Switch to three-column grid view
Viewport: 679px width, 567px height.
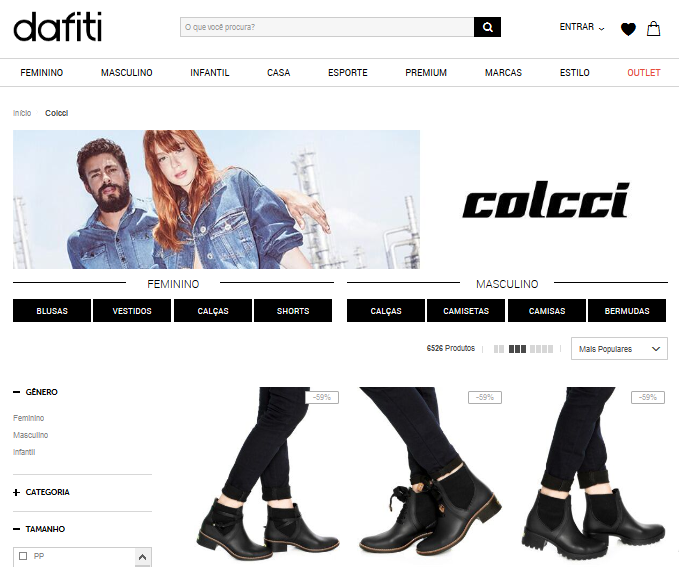coord(517,349)
